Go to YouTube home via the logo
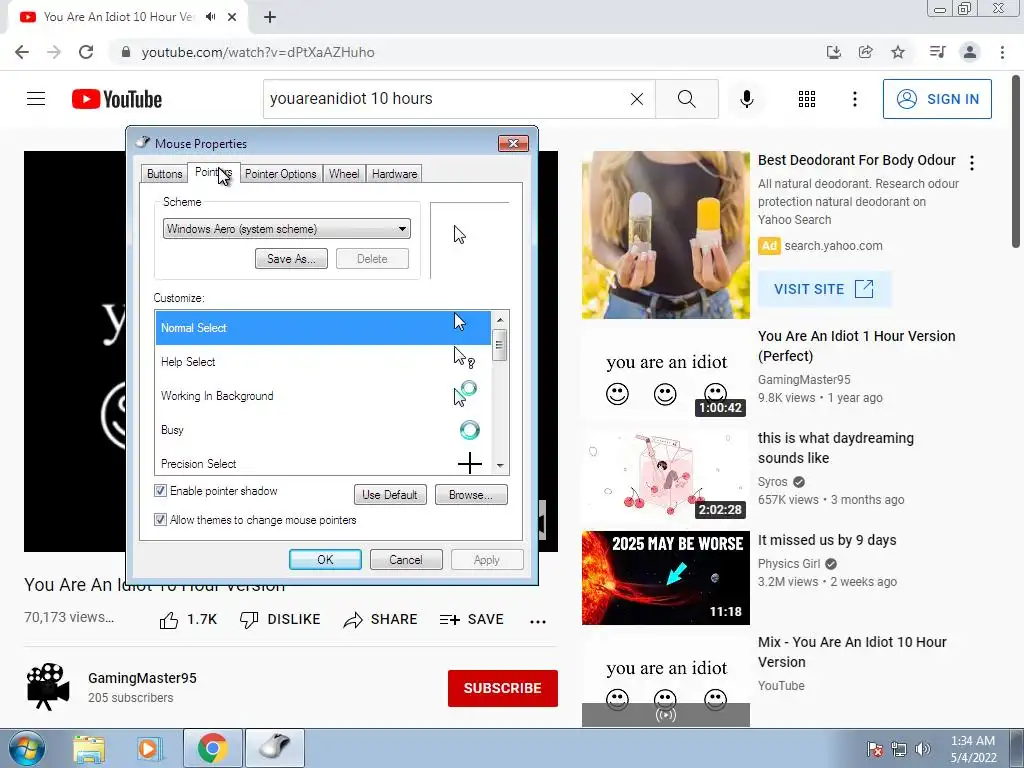Image resolution: width=1024 pixels, height=768 pixels. pos(117,99)
